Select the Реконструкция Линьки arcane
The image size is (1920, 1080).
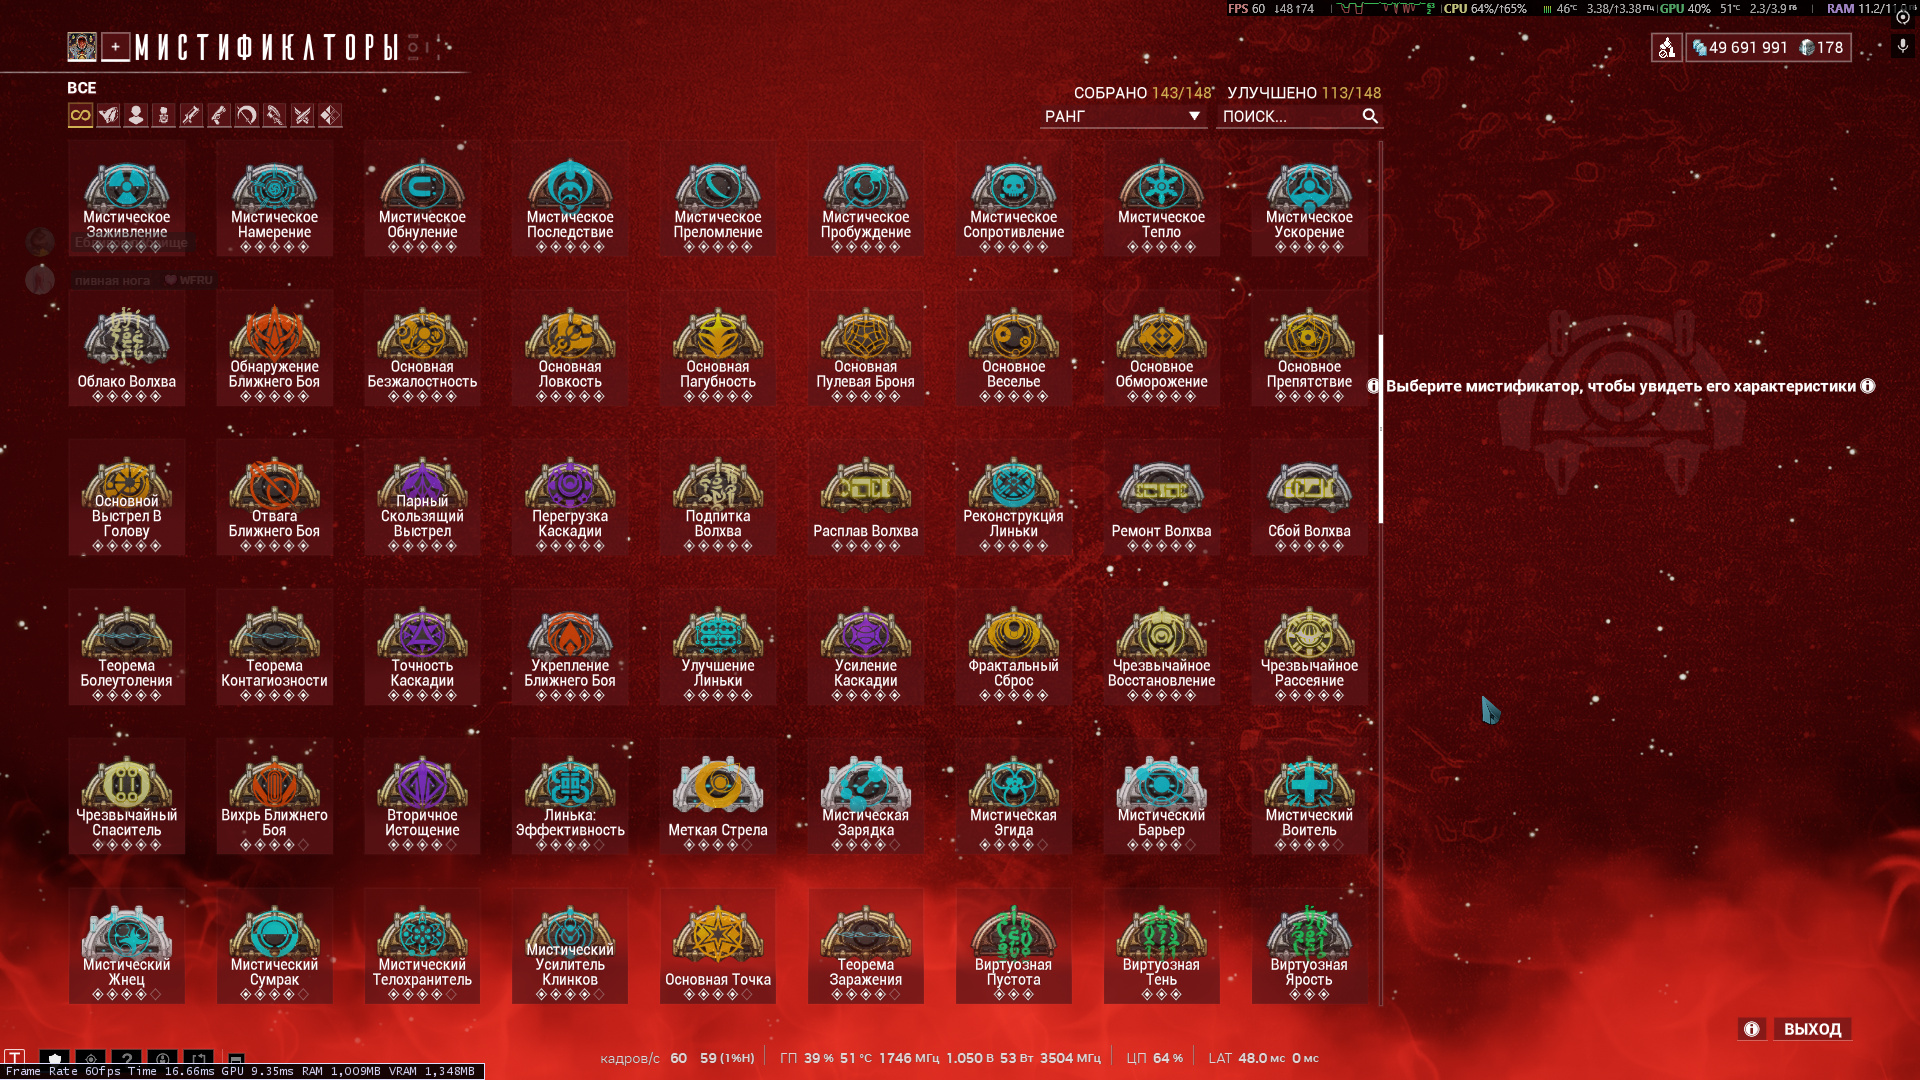(x=1014, y=497)
